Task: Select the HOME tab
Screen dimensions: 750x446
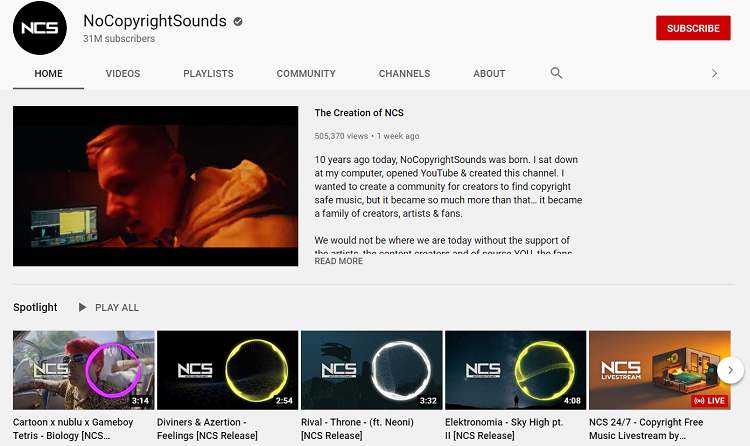Action: [48, 74]
